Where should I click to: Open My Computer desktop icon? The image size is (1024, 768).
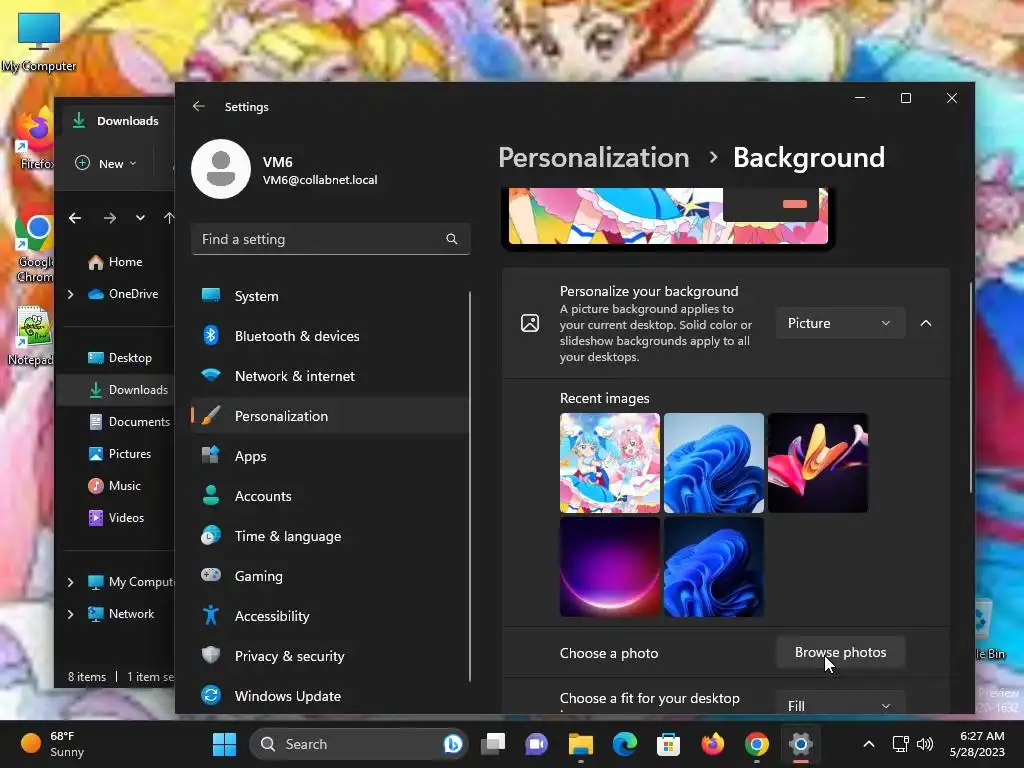tap(39, 41)
